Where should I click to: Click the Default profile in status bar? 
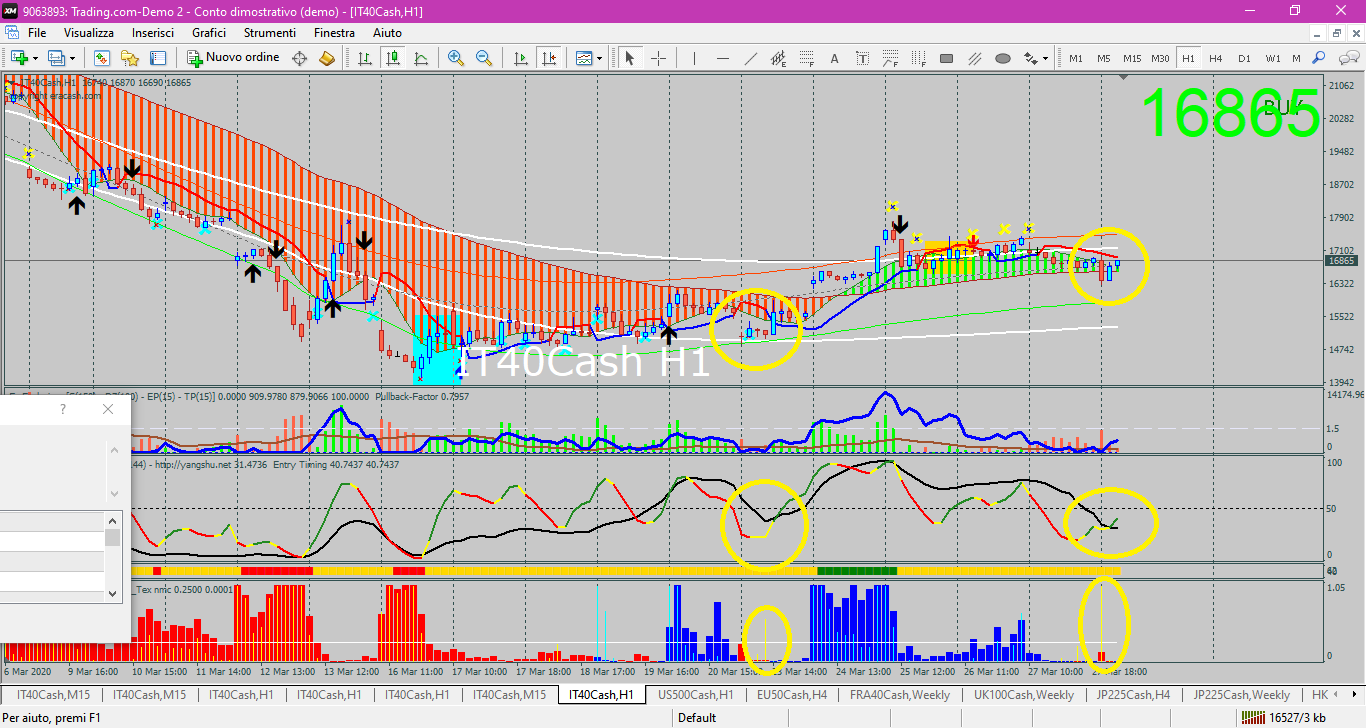[x=697, y=717]
